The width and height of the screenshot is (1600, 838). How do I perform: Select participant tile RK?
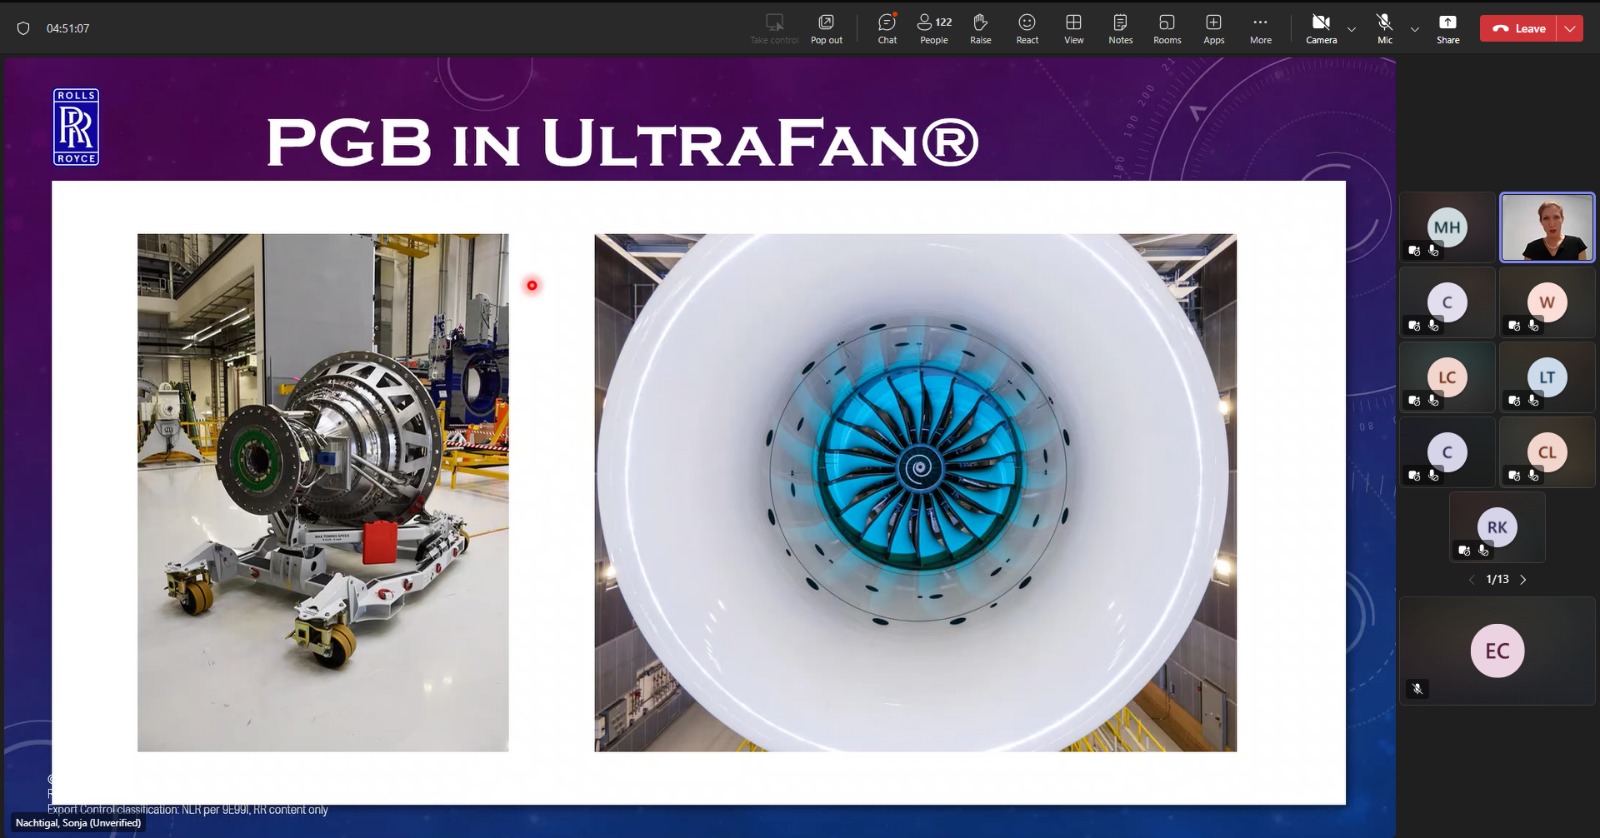[1497, 527]
